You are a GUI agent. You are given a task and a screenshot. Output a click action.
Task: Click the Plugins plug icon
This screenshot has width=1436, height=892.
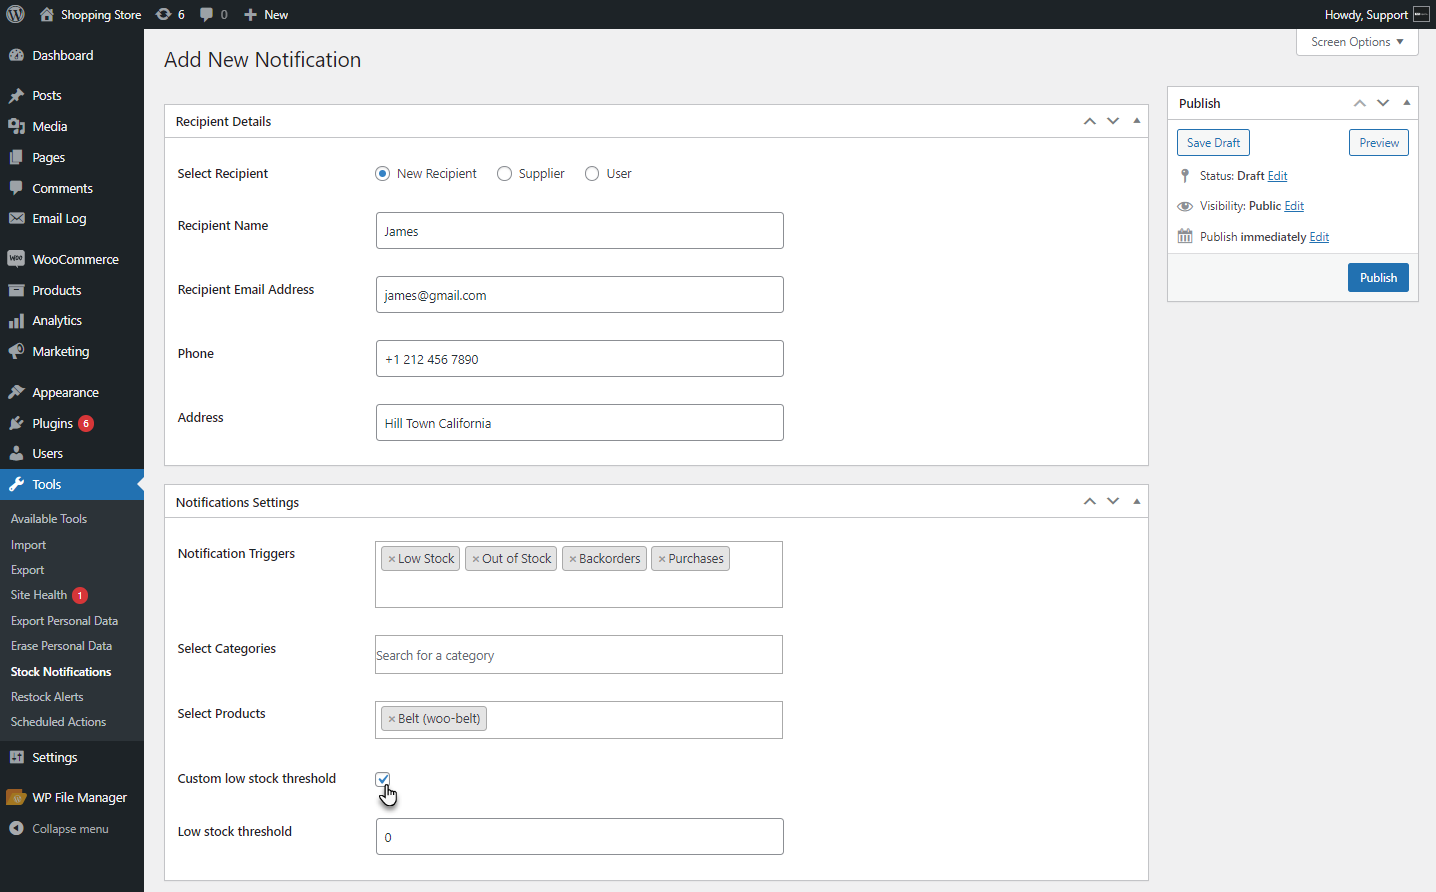16,423
